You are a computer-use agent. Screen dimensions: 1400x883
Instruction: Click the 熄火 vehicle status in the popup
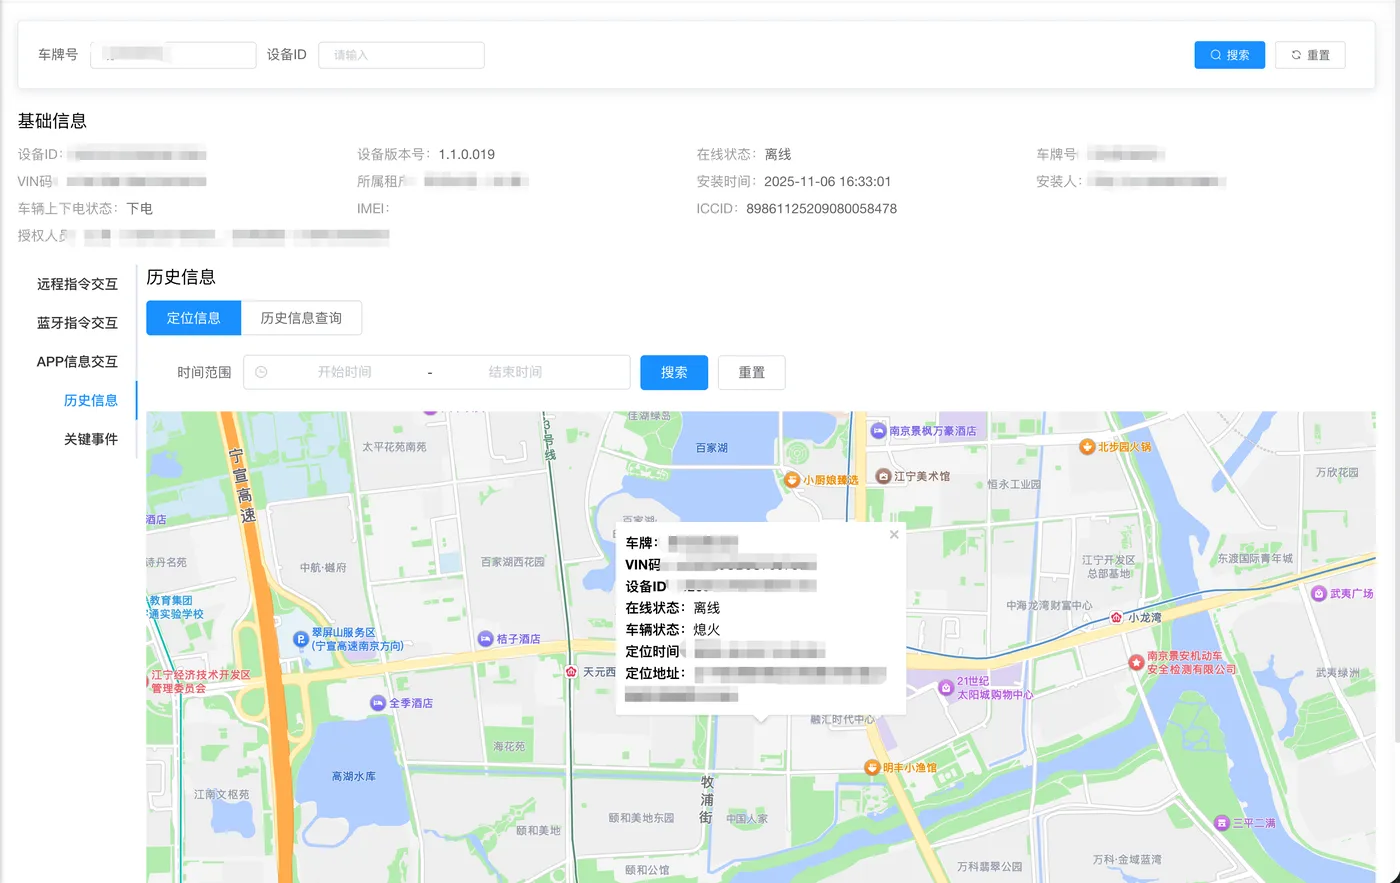(x=707, y=630)
